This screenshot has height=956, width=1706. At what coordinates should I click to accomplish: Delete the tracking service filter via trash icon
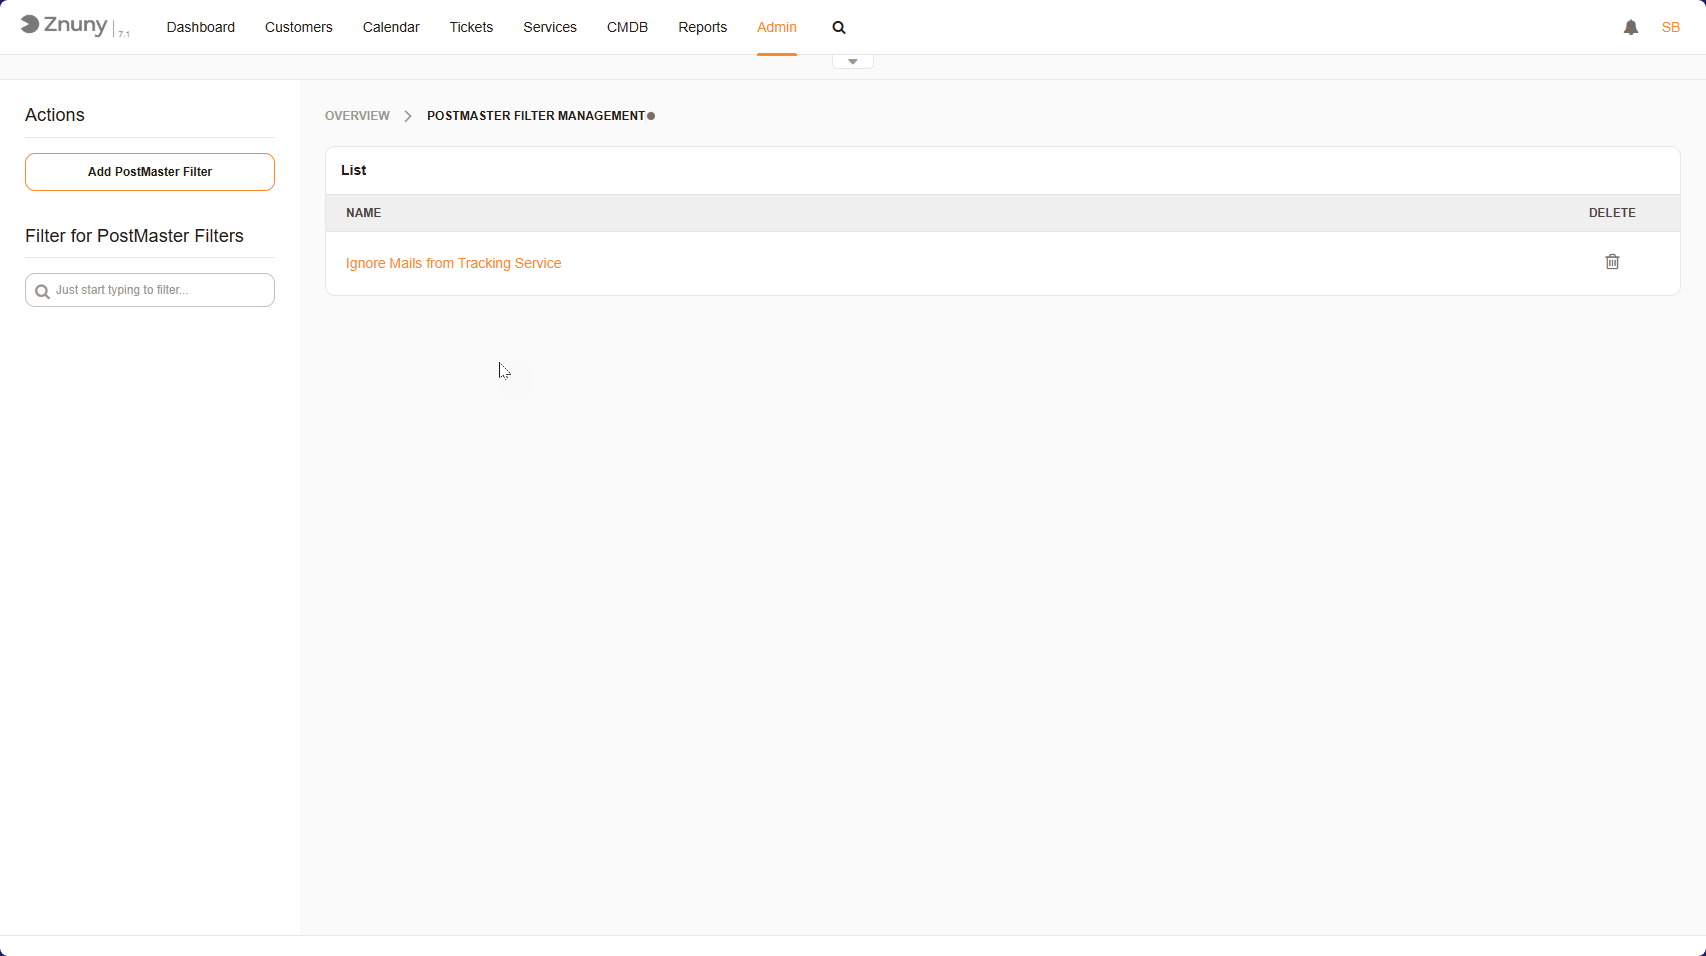coord(1612,261)
